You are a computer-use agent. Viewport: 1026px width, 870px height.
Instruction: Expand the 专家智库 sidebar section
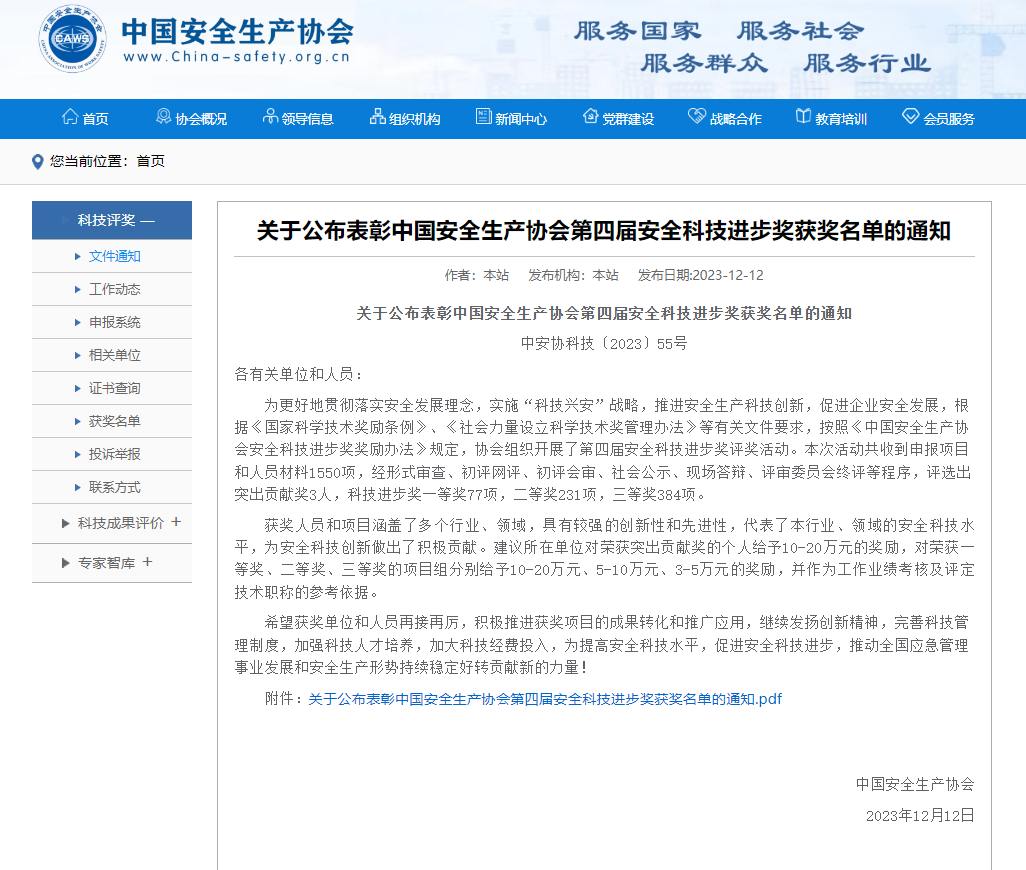[112, 563]
